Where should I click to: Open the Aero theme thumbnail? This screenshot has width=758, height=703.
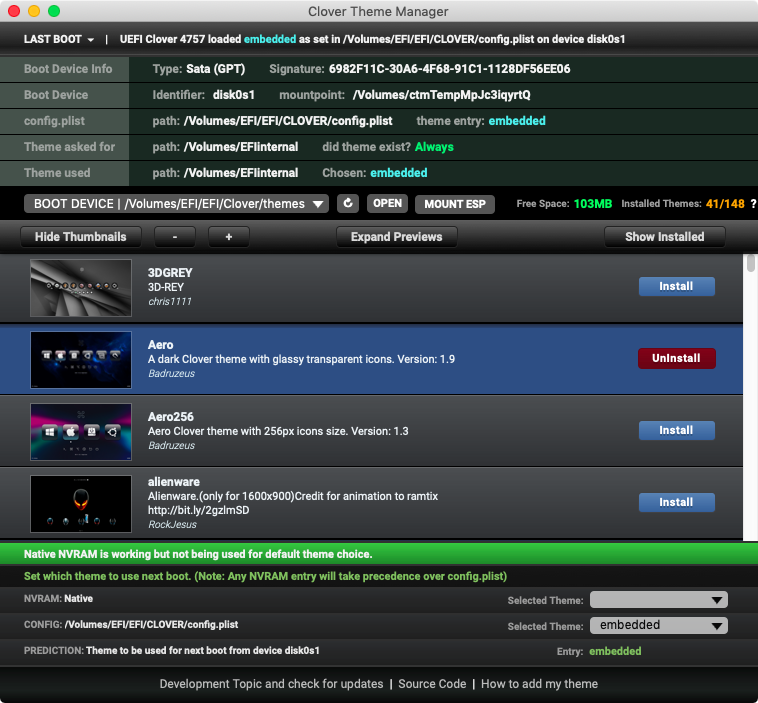(x=81, y=360)
